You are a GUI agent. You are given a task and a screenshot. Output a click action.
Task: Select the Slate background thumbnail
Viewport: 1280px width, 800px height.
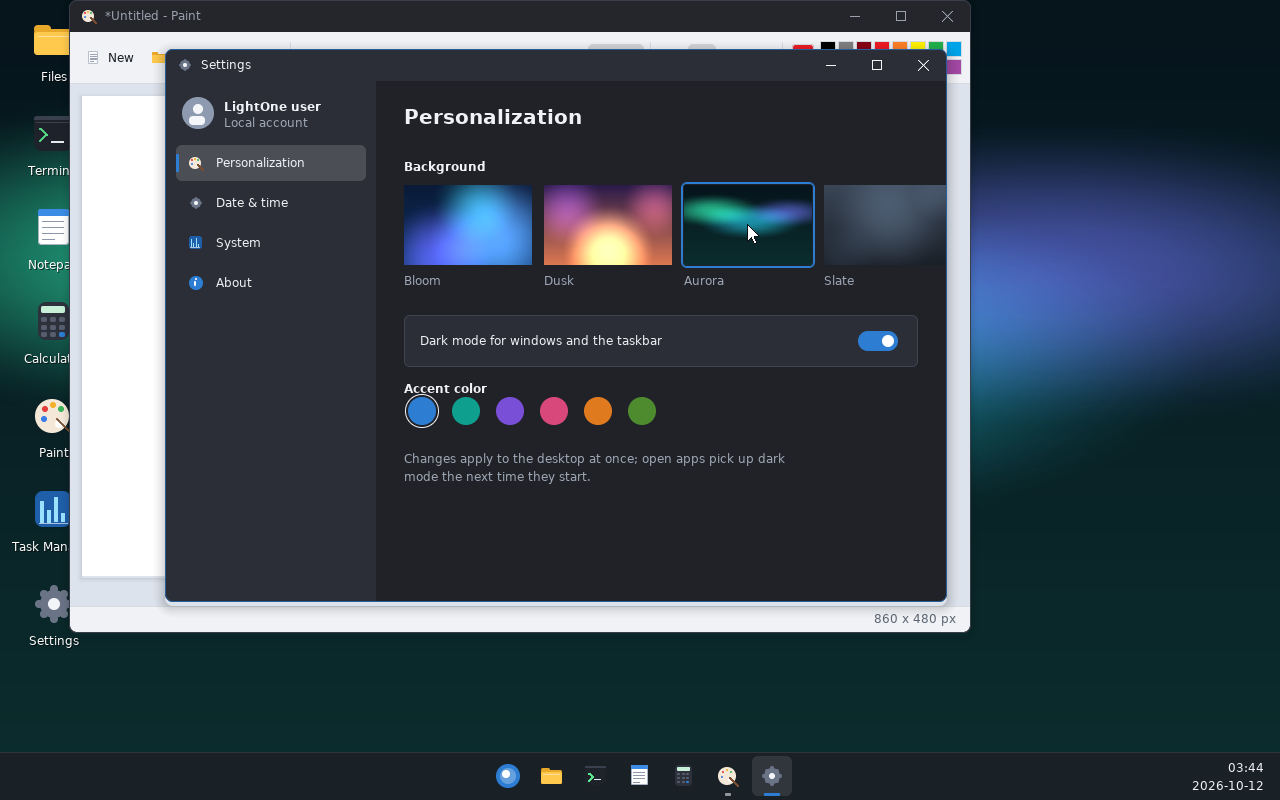pyautogui.click(x=884, y=225)
